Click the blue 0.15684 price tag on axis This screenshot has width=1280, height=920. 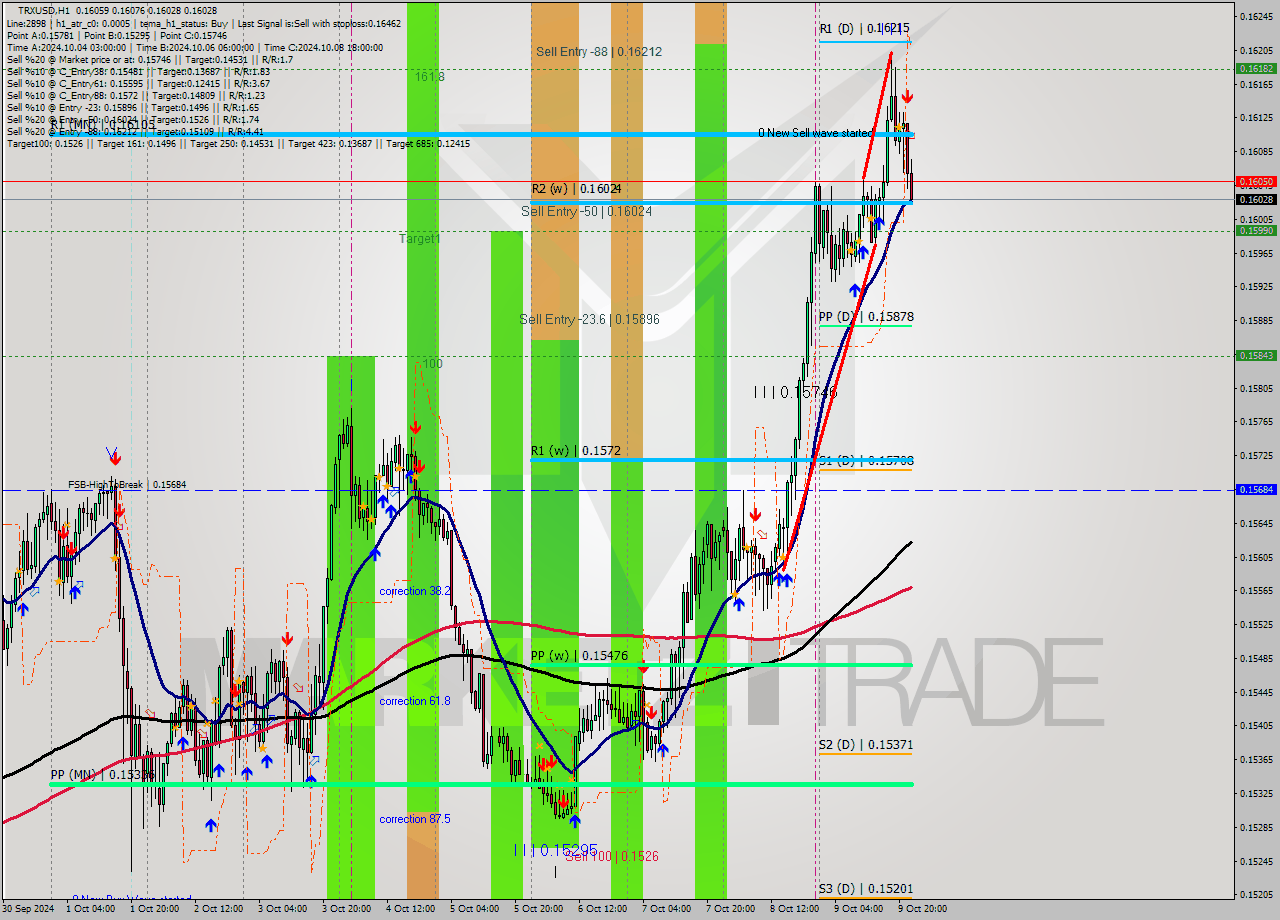[x=1255, y=489]
